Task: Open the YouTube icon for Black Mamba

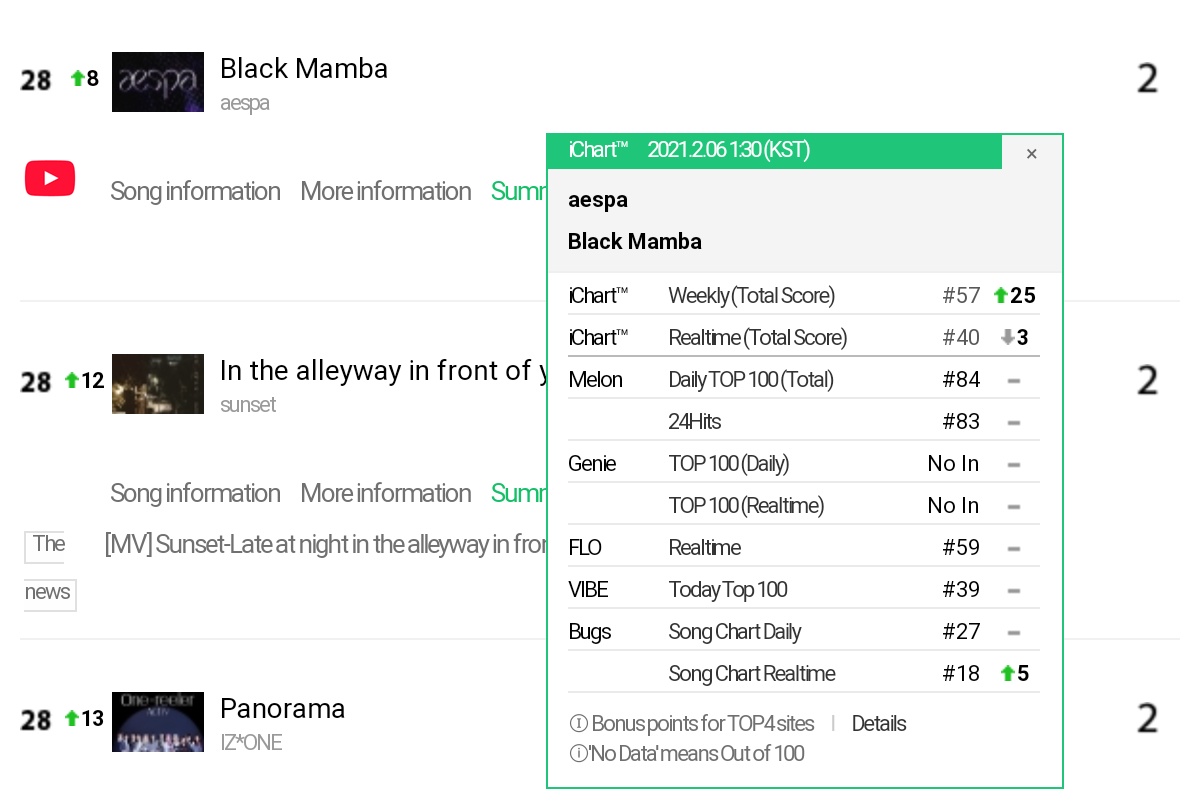Action: pyautogui.click(x=50, y=180)
